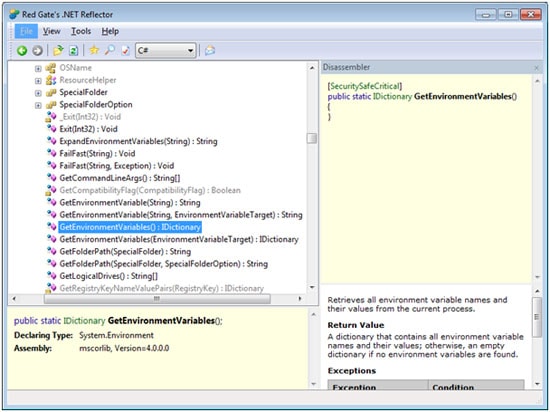The height and width of the screenshot is (412, 550).
Task: Click method icon beside GetCompatibilityFlag
Action: pyautogui.click(x=51, y=190)
